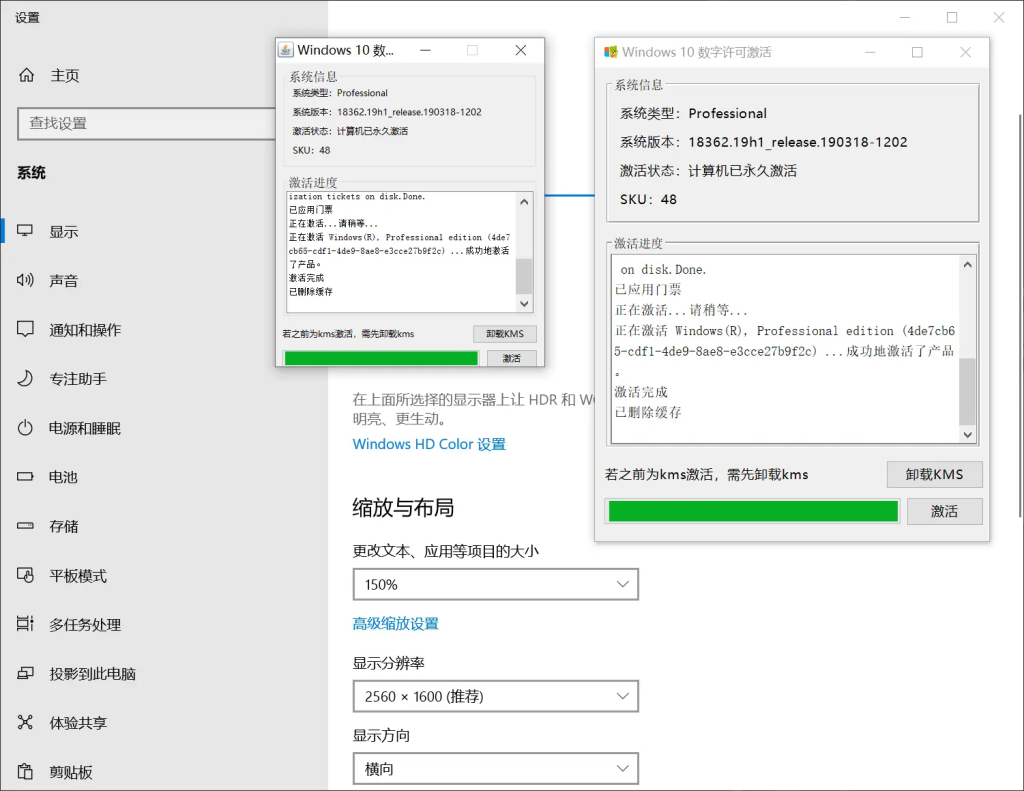Screen dimensions: 1024x791
Task: Click the Windows logo icon in large activation window
Action: 611,52
